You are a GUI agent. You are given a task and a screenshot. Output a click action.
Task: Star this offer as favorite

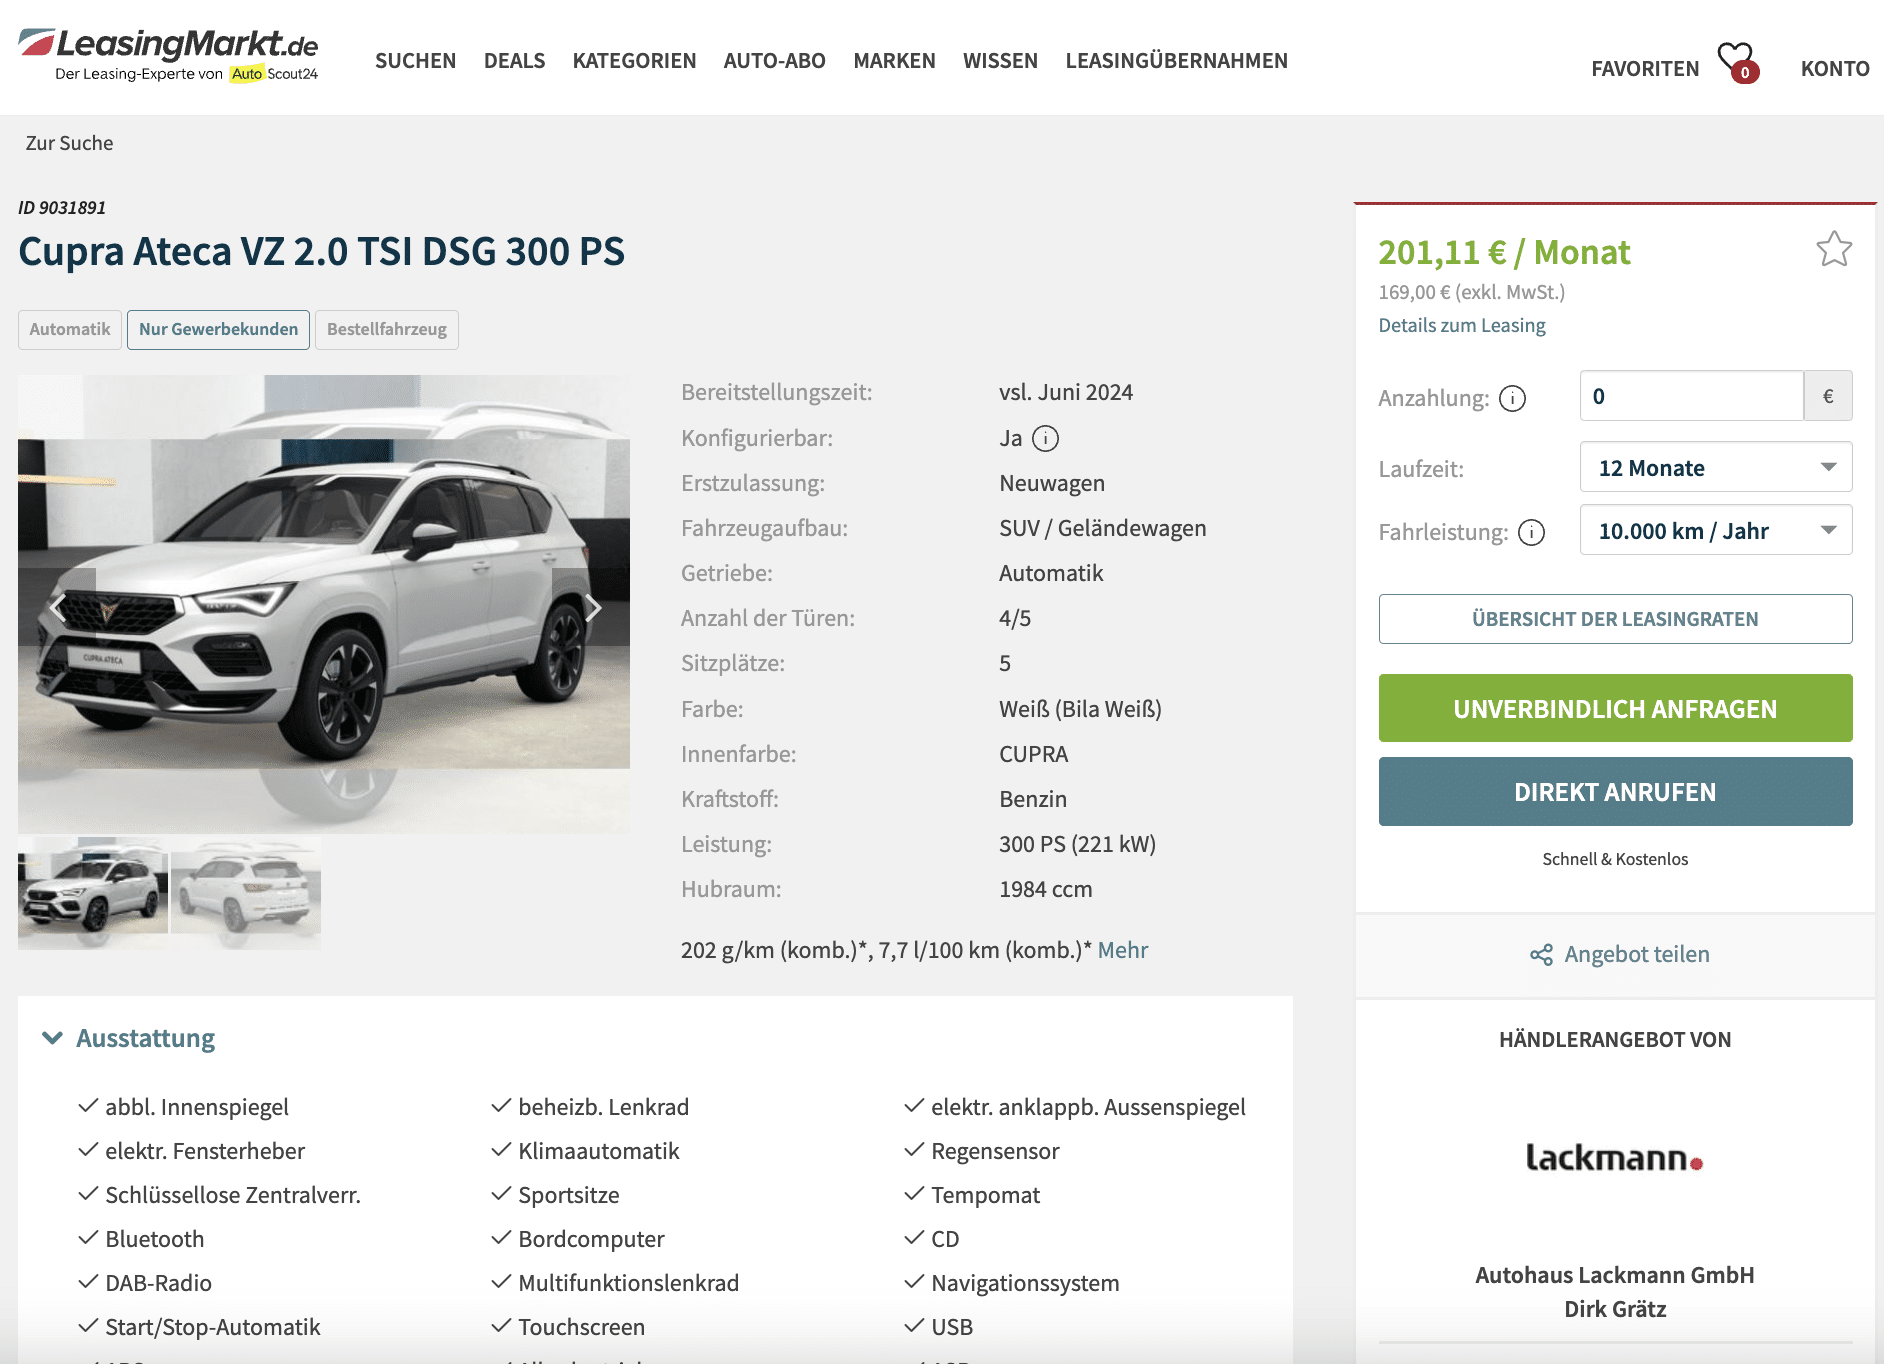coord(1834,249)
